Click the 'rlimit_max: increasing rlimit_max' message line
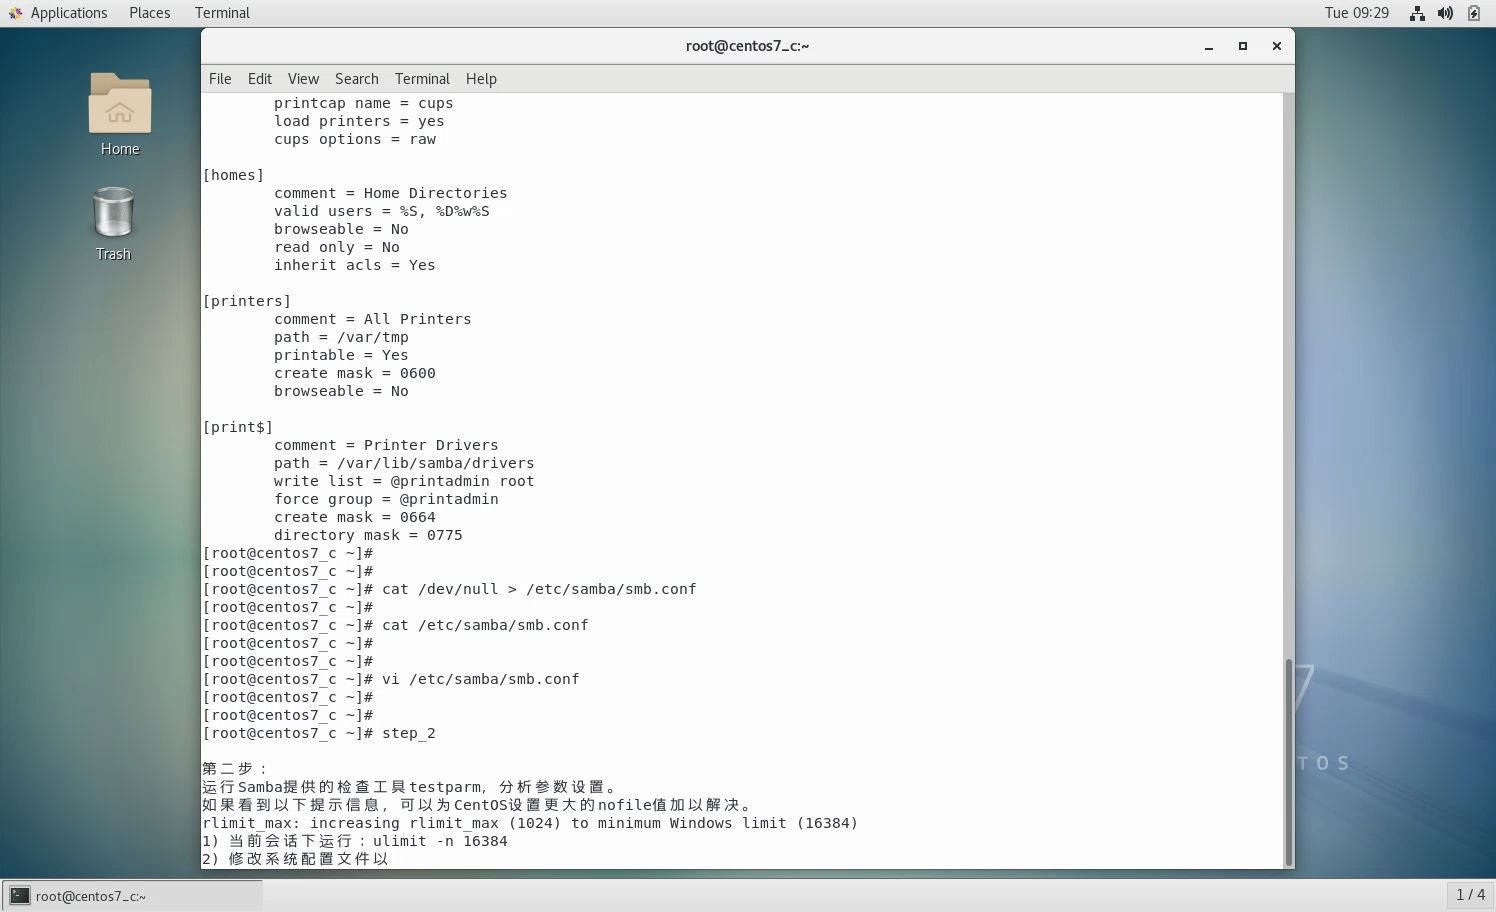The image size is (1496, 912). point(530,823)
